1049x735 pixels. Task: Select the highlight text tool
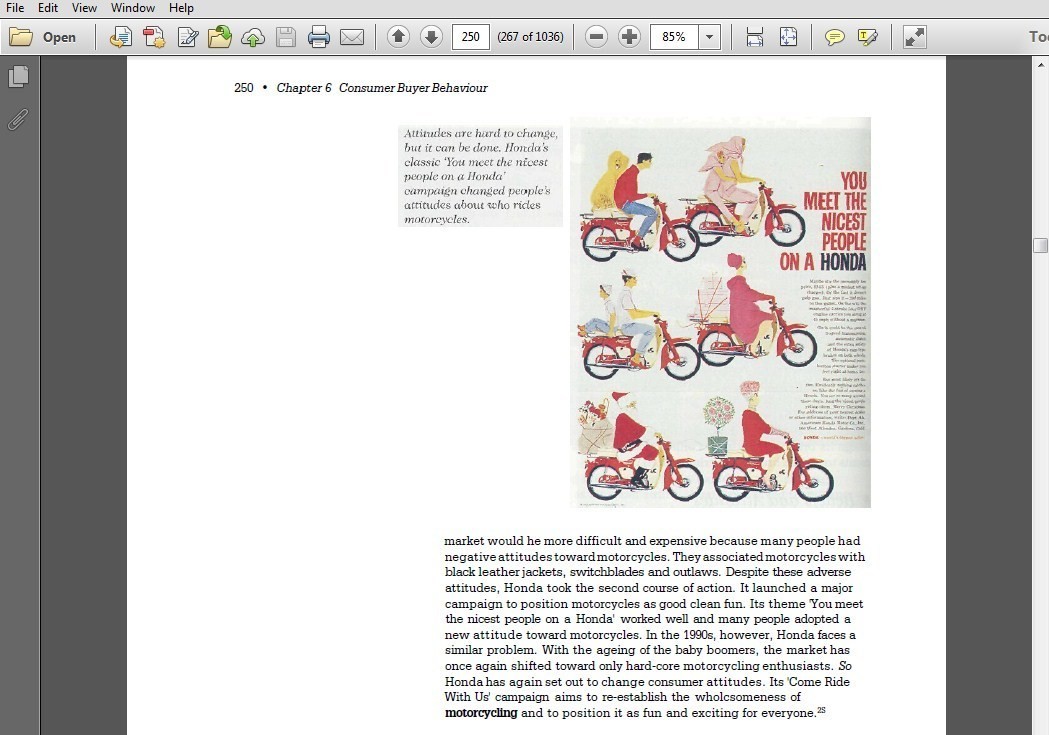pyautogui.click(x=867, y=37)
